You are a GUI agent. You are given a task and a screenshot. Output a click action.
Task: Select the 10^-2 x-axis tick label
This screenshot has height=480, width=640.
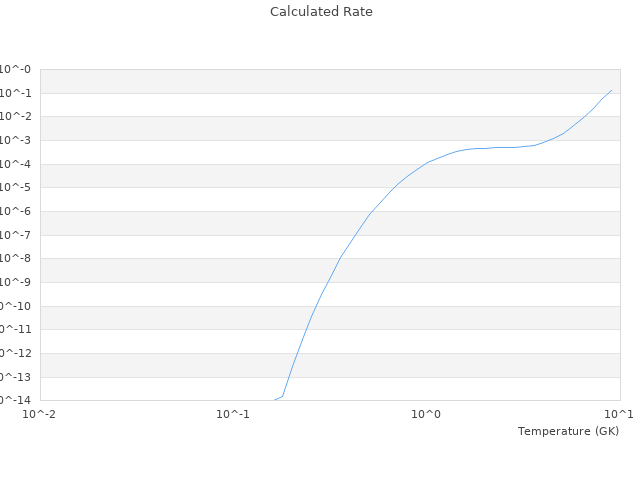tap(40, 414)
